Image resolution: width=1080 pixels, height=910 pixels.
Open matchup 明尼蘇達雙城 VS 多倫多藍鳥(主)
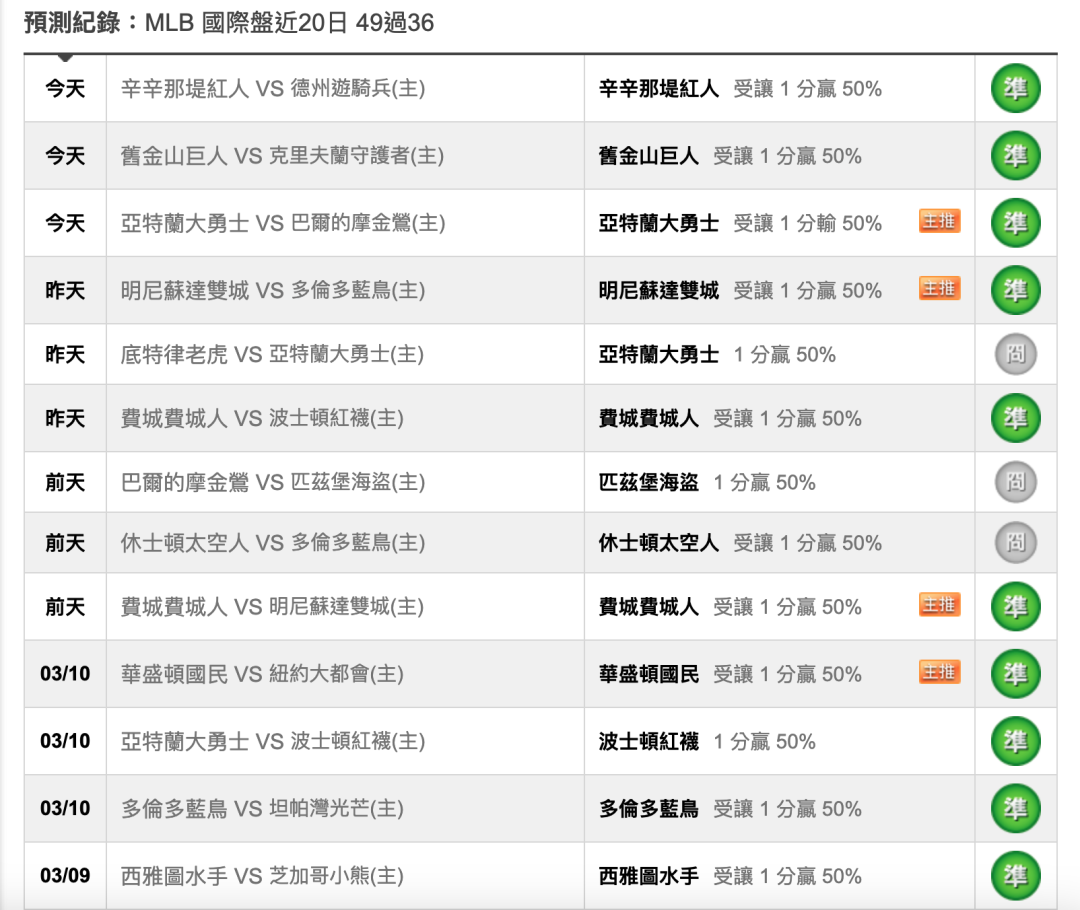[x=273, y=290]
